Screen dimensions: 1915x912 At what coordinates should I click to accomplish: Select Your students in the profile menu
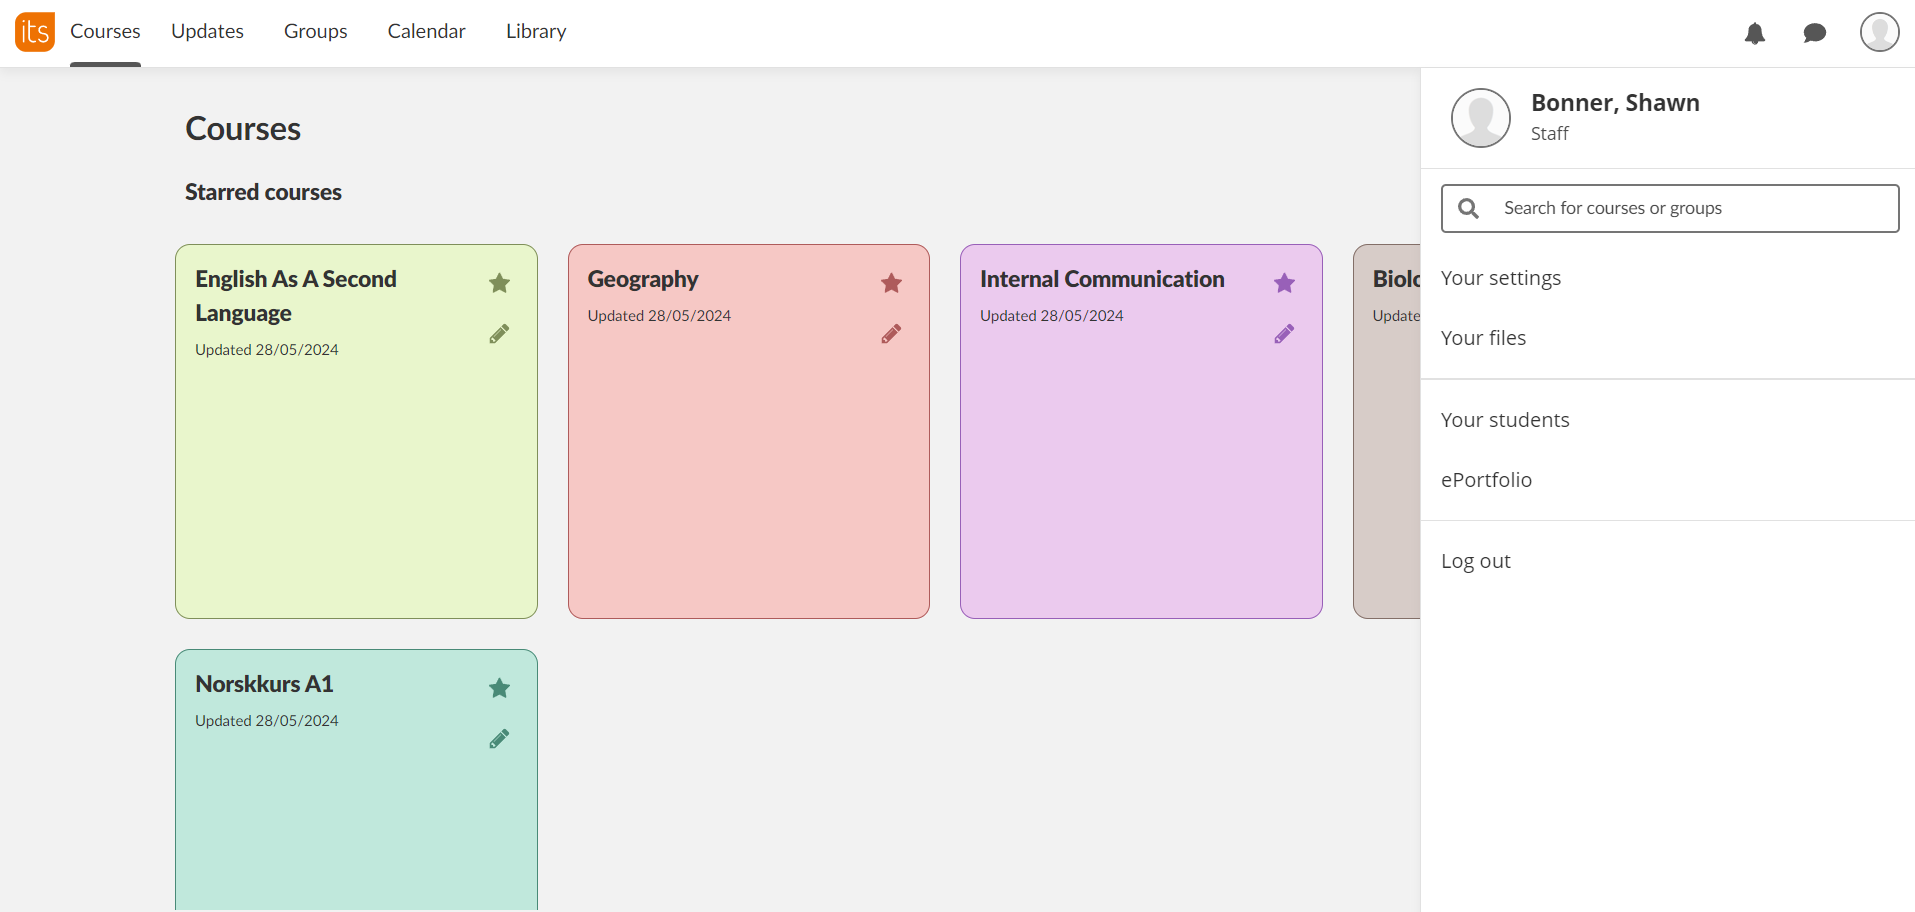pos(1504,420)
